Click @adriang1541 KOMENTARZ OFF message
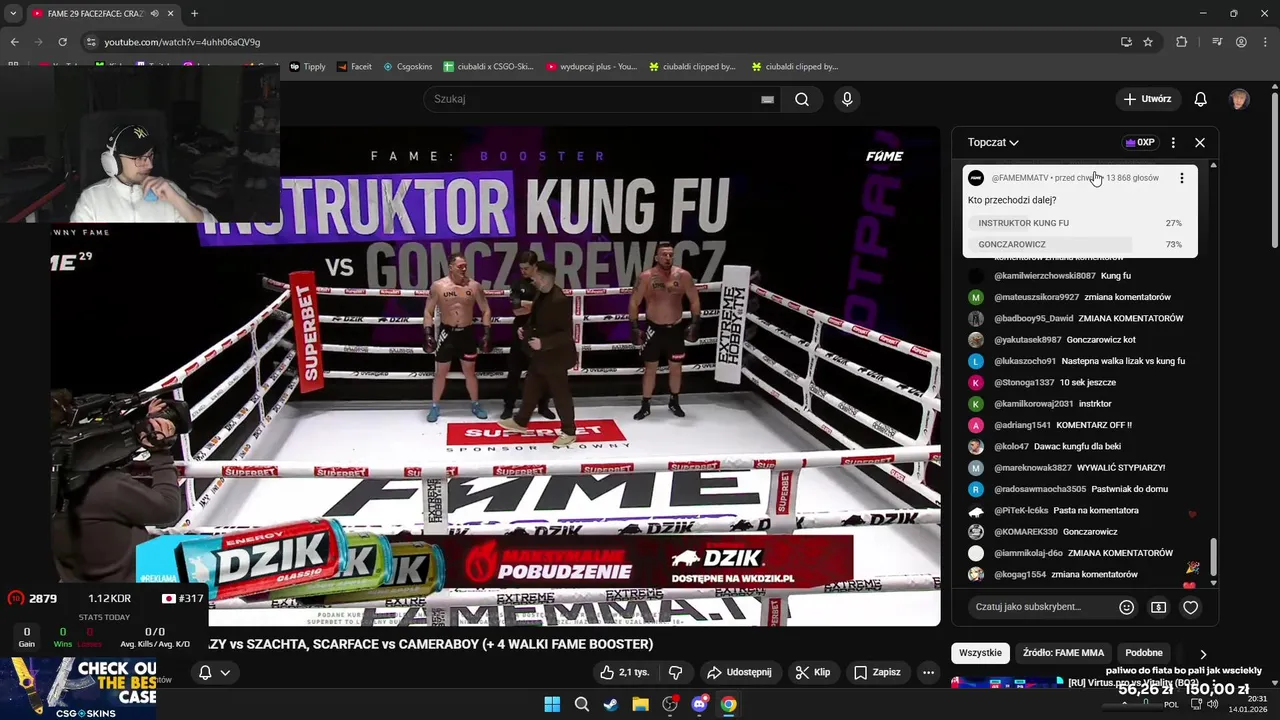The width and height of the screenshot is (1280, 720). click(x=1080, y=425)
